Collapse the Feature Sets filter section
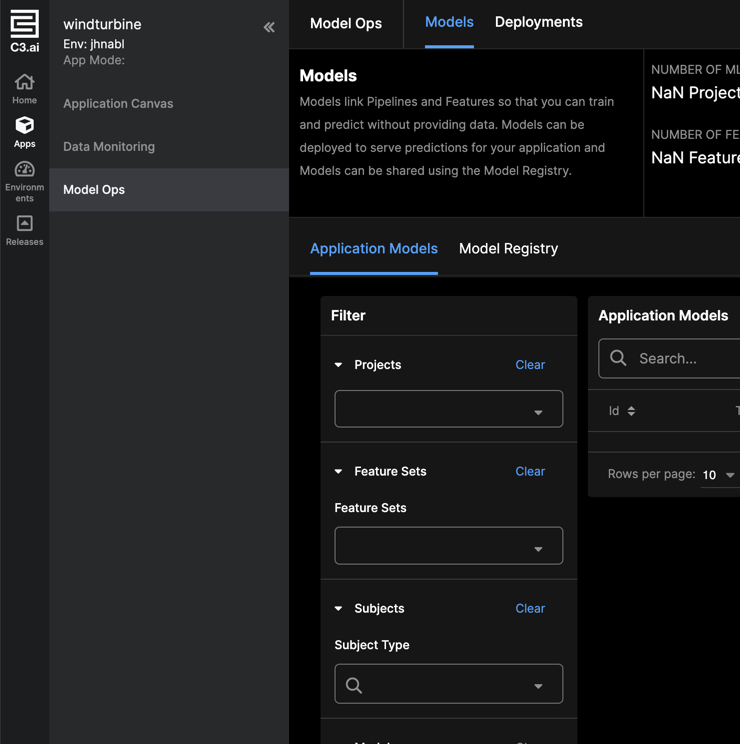The width and height of the screenshot is (740, 744). pos(339,471)
